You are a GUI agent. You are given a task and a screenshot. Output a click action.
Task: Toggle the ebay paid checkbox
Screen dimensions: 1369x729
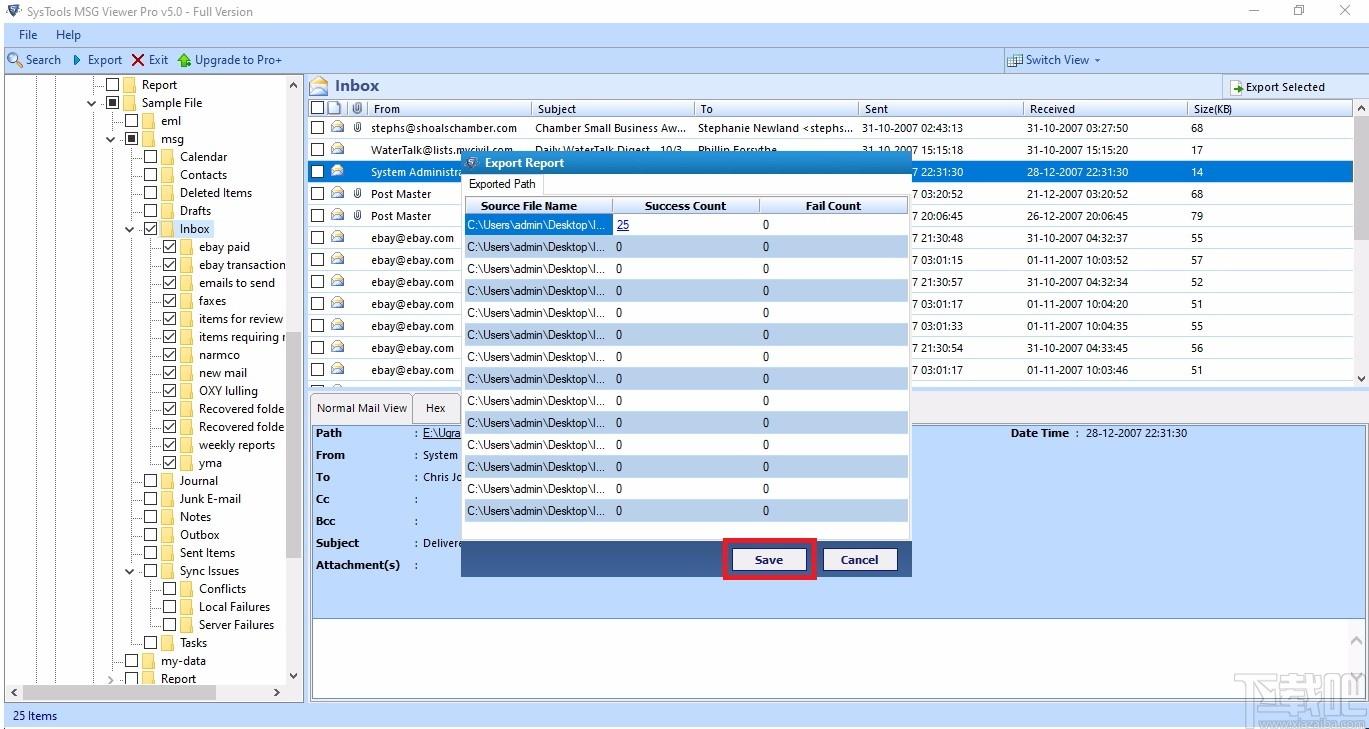[x=170, y=247]
